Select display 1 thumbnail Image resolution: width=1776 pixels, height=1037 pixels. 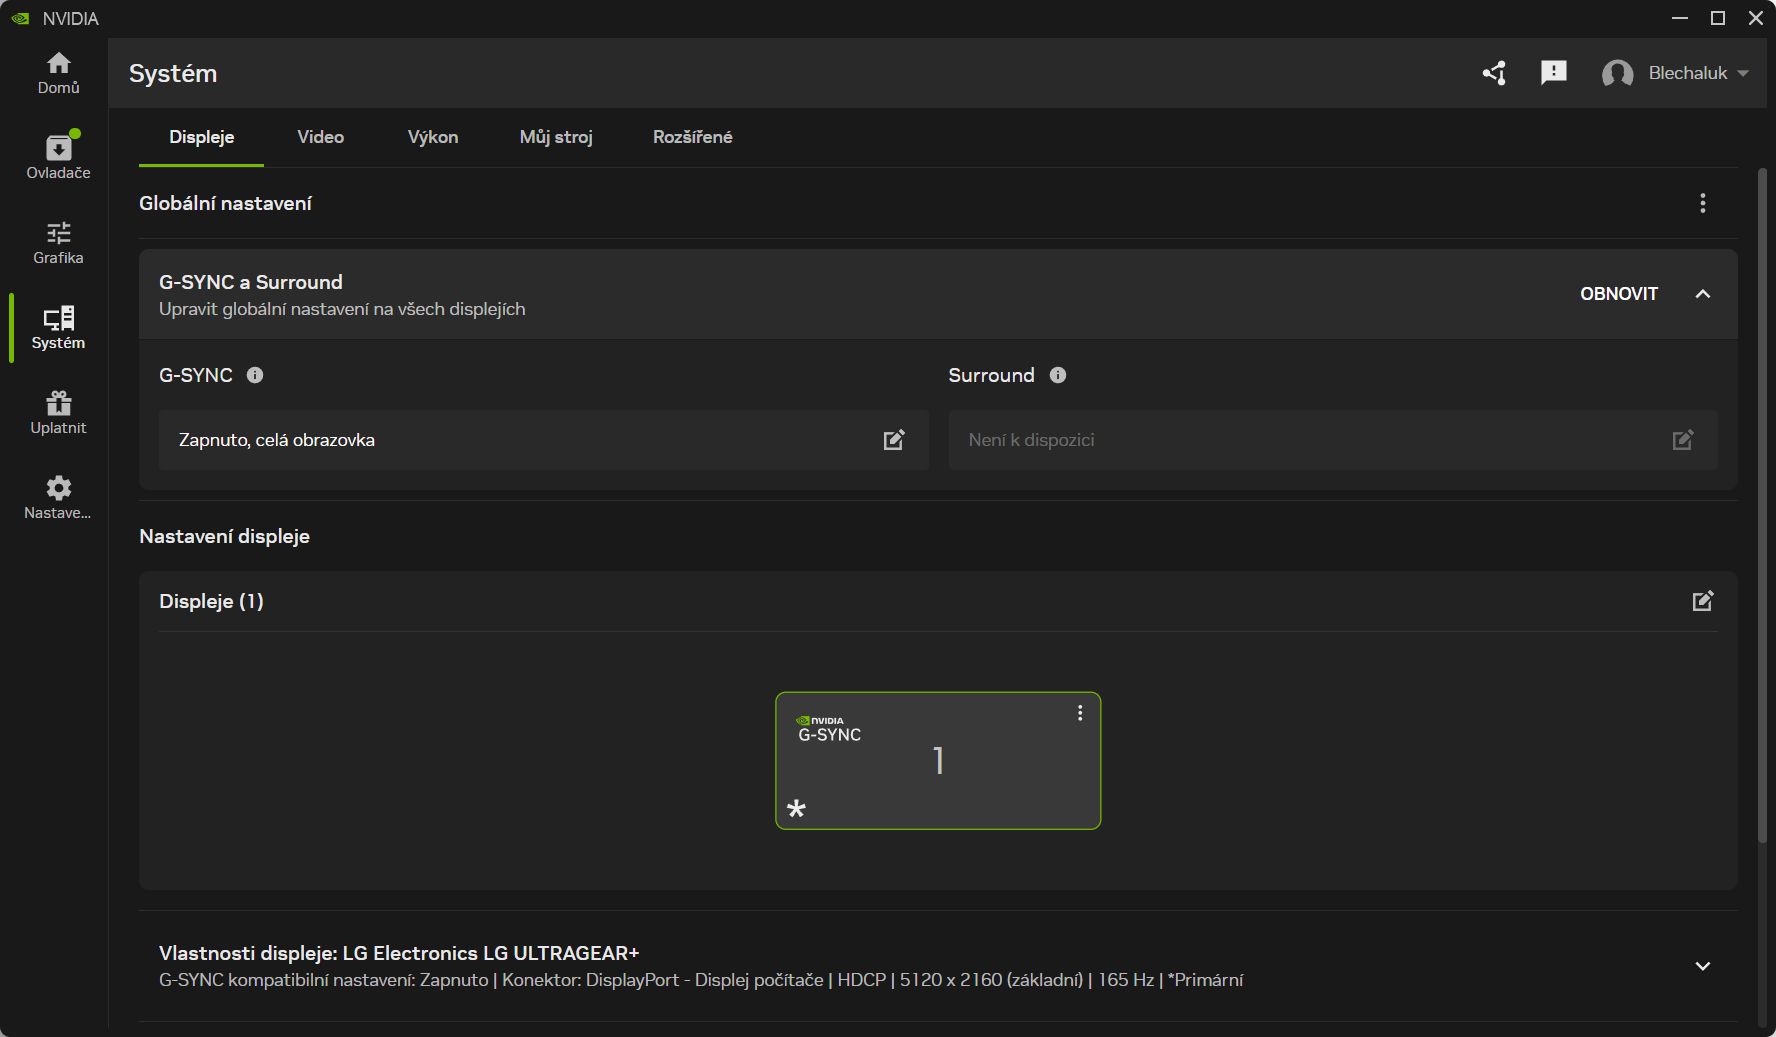938,761
